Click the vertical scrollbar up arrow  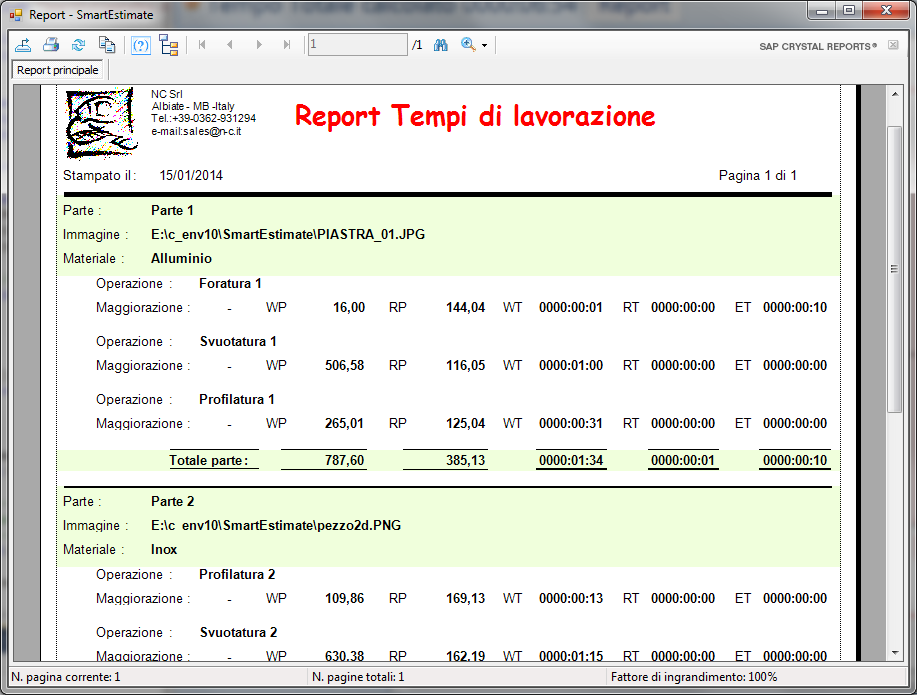[895, 94]
